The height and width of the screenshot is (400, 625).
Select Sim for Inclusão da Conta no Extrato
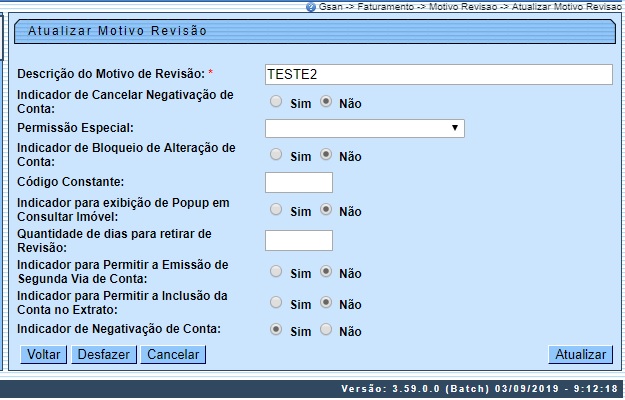tap(276, 302)
